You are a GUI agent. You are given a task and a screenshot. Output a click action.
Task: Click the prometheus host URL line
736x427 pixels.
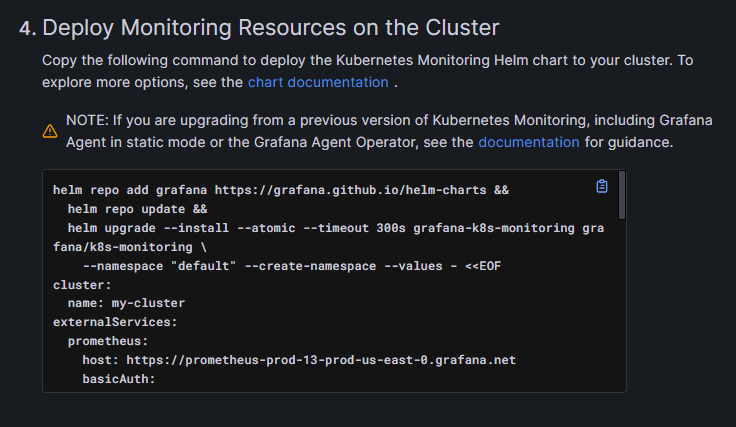pyautogui.click(x=299, y=360)
